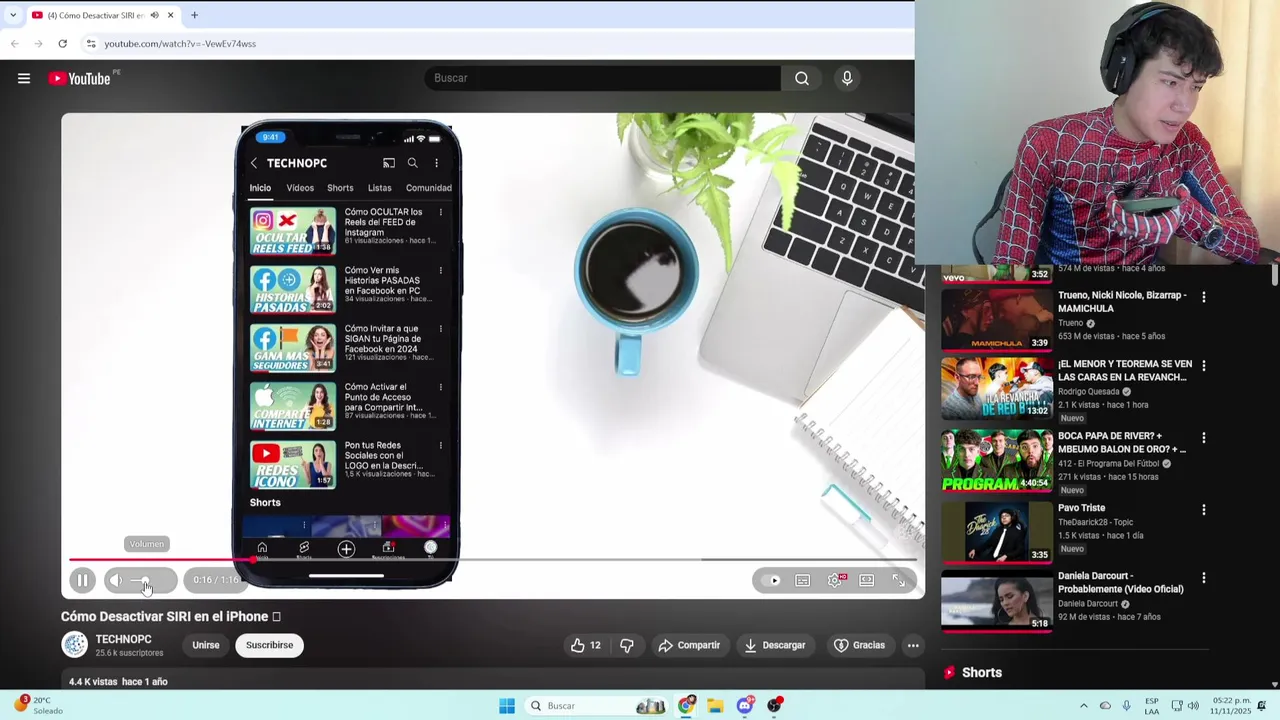Screen dimensions: 1280x720
Task: Toggle subtitles in the video player
Action: point(803,580)
